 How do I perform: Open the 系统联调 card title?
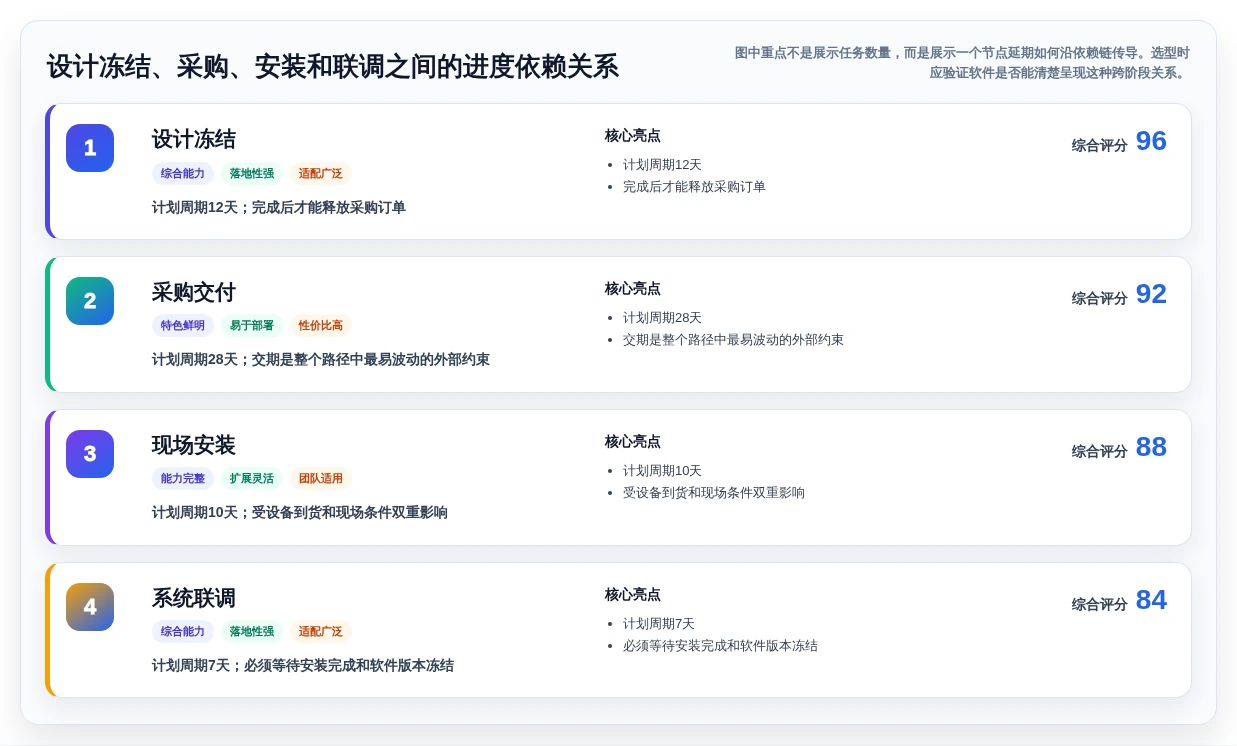pos(194,599)
